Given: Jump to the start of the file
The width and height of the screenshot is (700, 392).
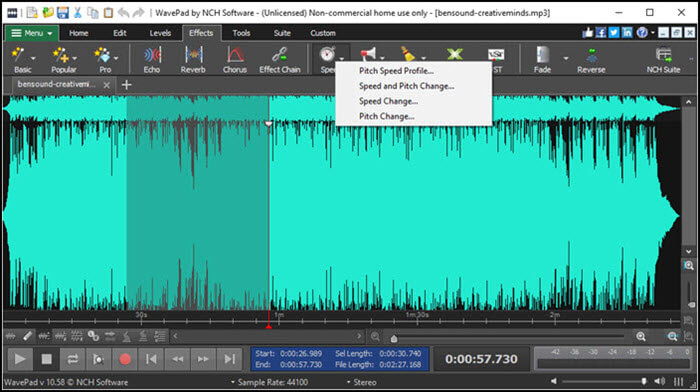Looking at the screenshot, I should pyautogui.click(x=151, y=359).
